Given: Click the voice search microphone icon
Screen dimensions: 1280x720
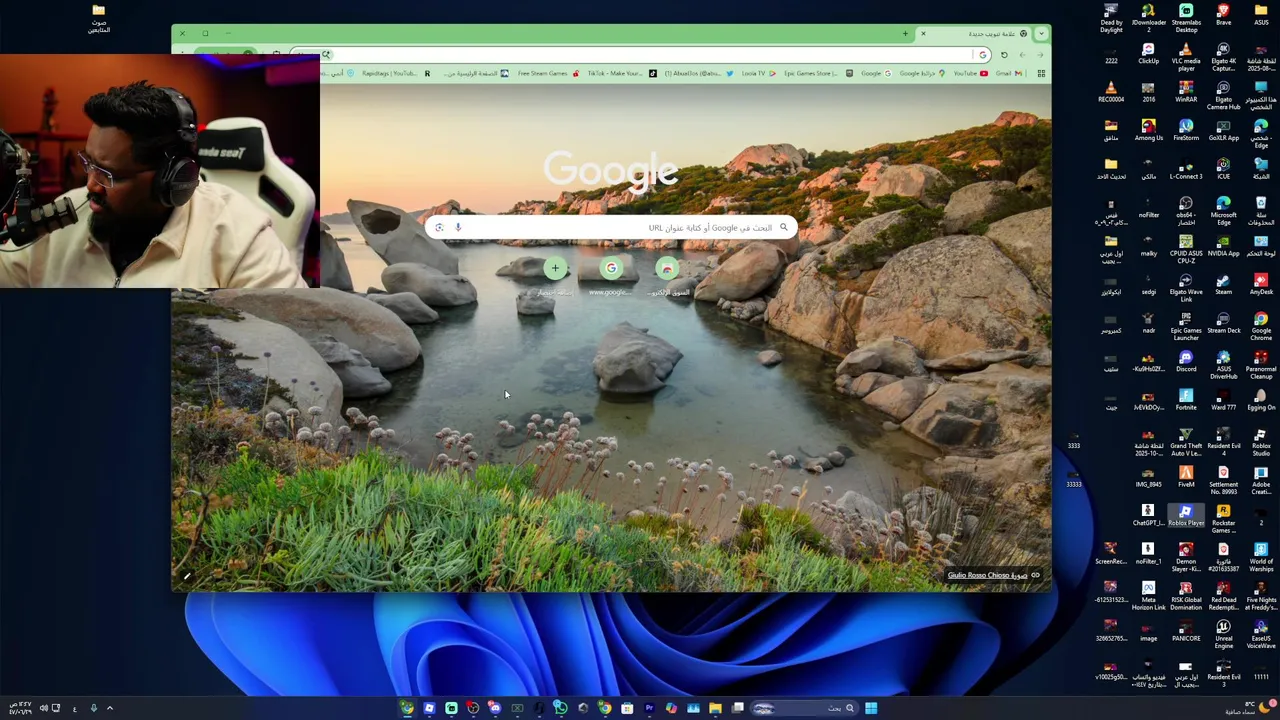Looking at the screenshot, I should click(458, 227).
